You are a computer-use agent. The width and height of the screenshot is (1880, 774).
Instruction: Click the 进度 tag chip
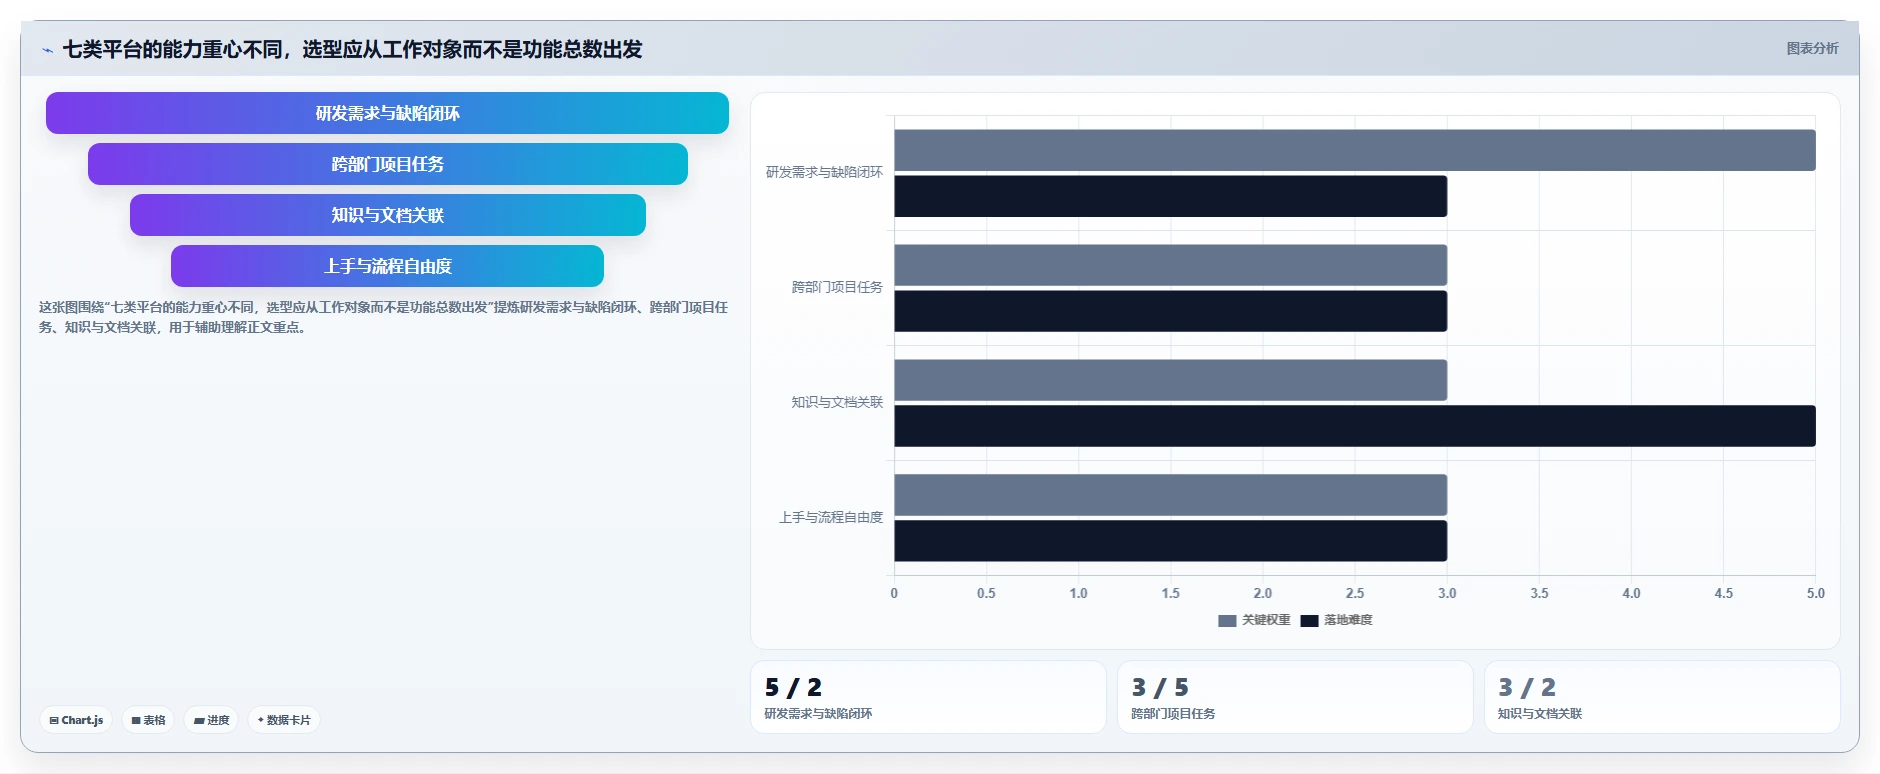click(x=211, y=720)
